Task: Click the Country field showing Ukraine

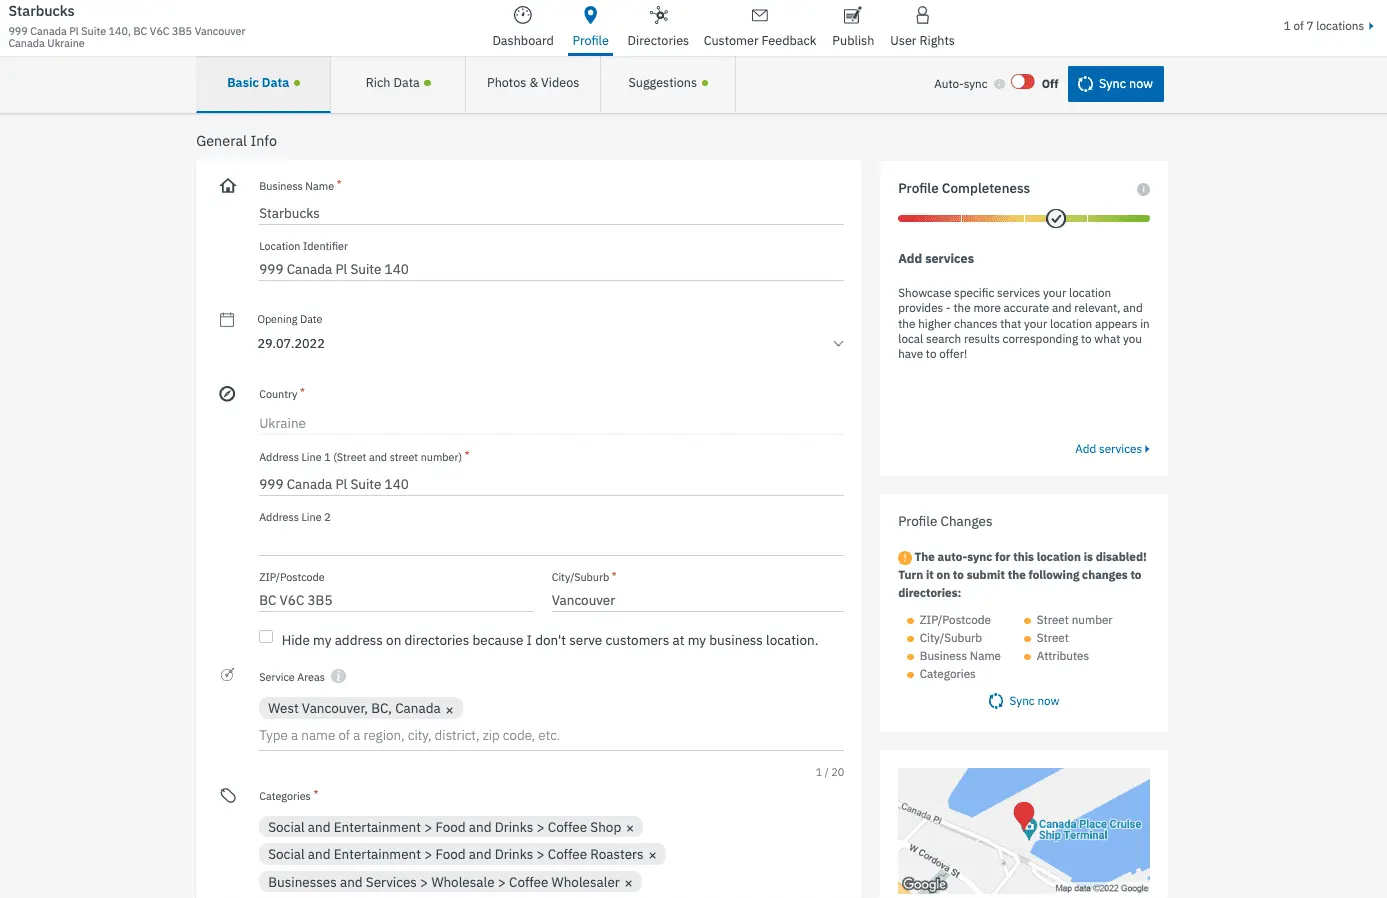Action: [551, 423]
